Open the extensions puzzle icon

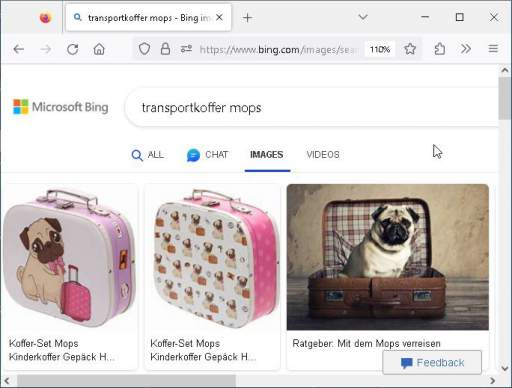(440, 49)
